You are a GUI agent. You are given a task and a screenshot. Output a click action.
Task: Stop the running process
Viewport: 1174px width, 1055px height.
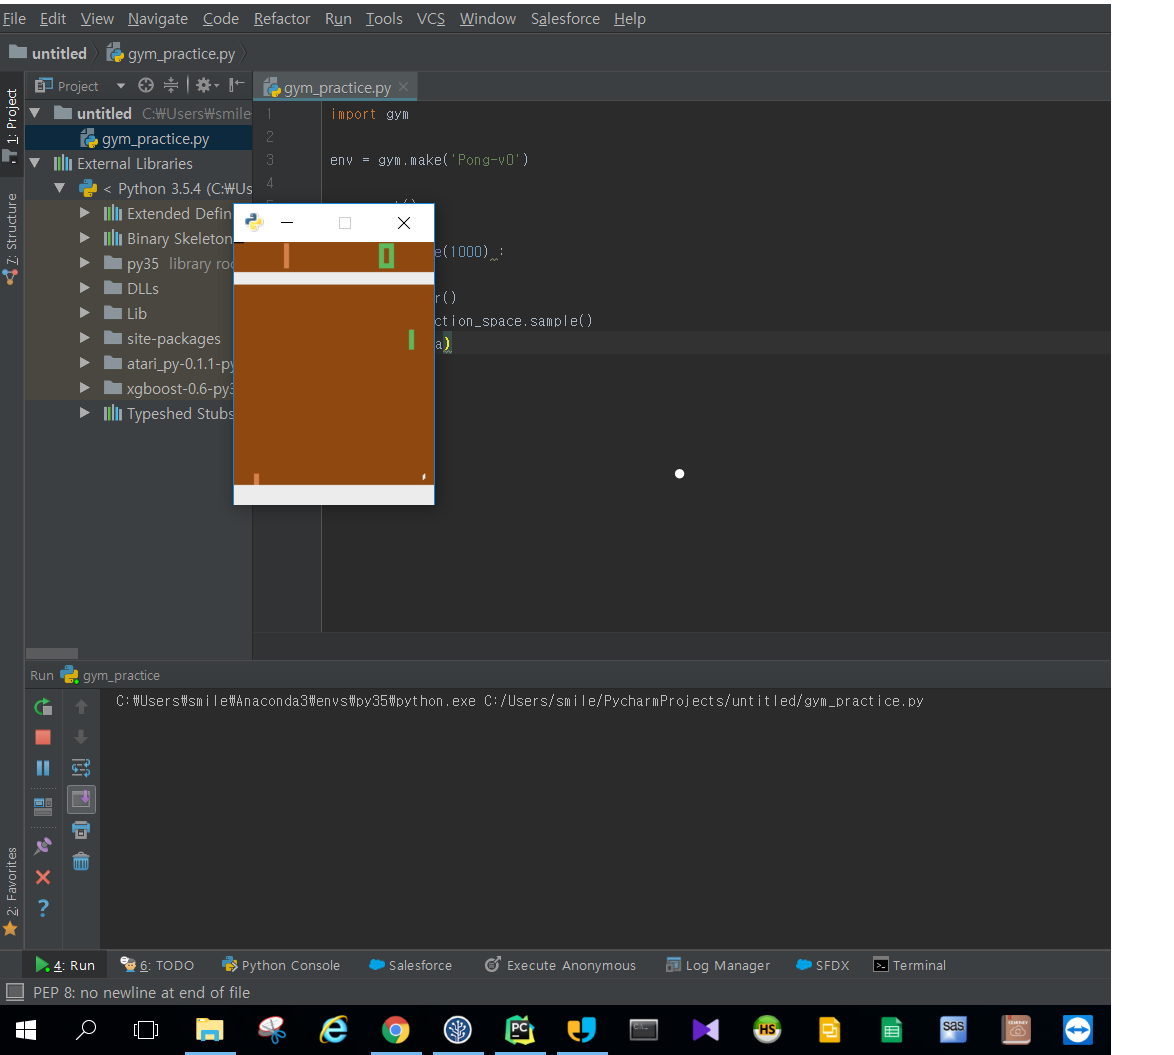click(43, 737)
